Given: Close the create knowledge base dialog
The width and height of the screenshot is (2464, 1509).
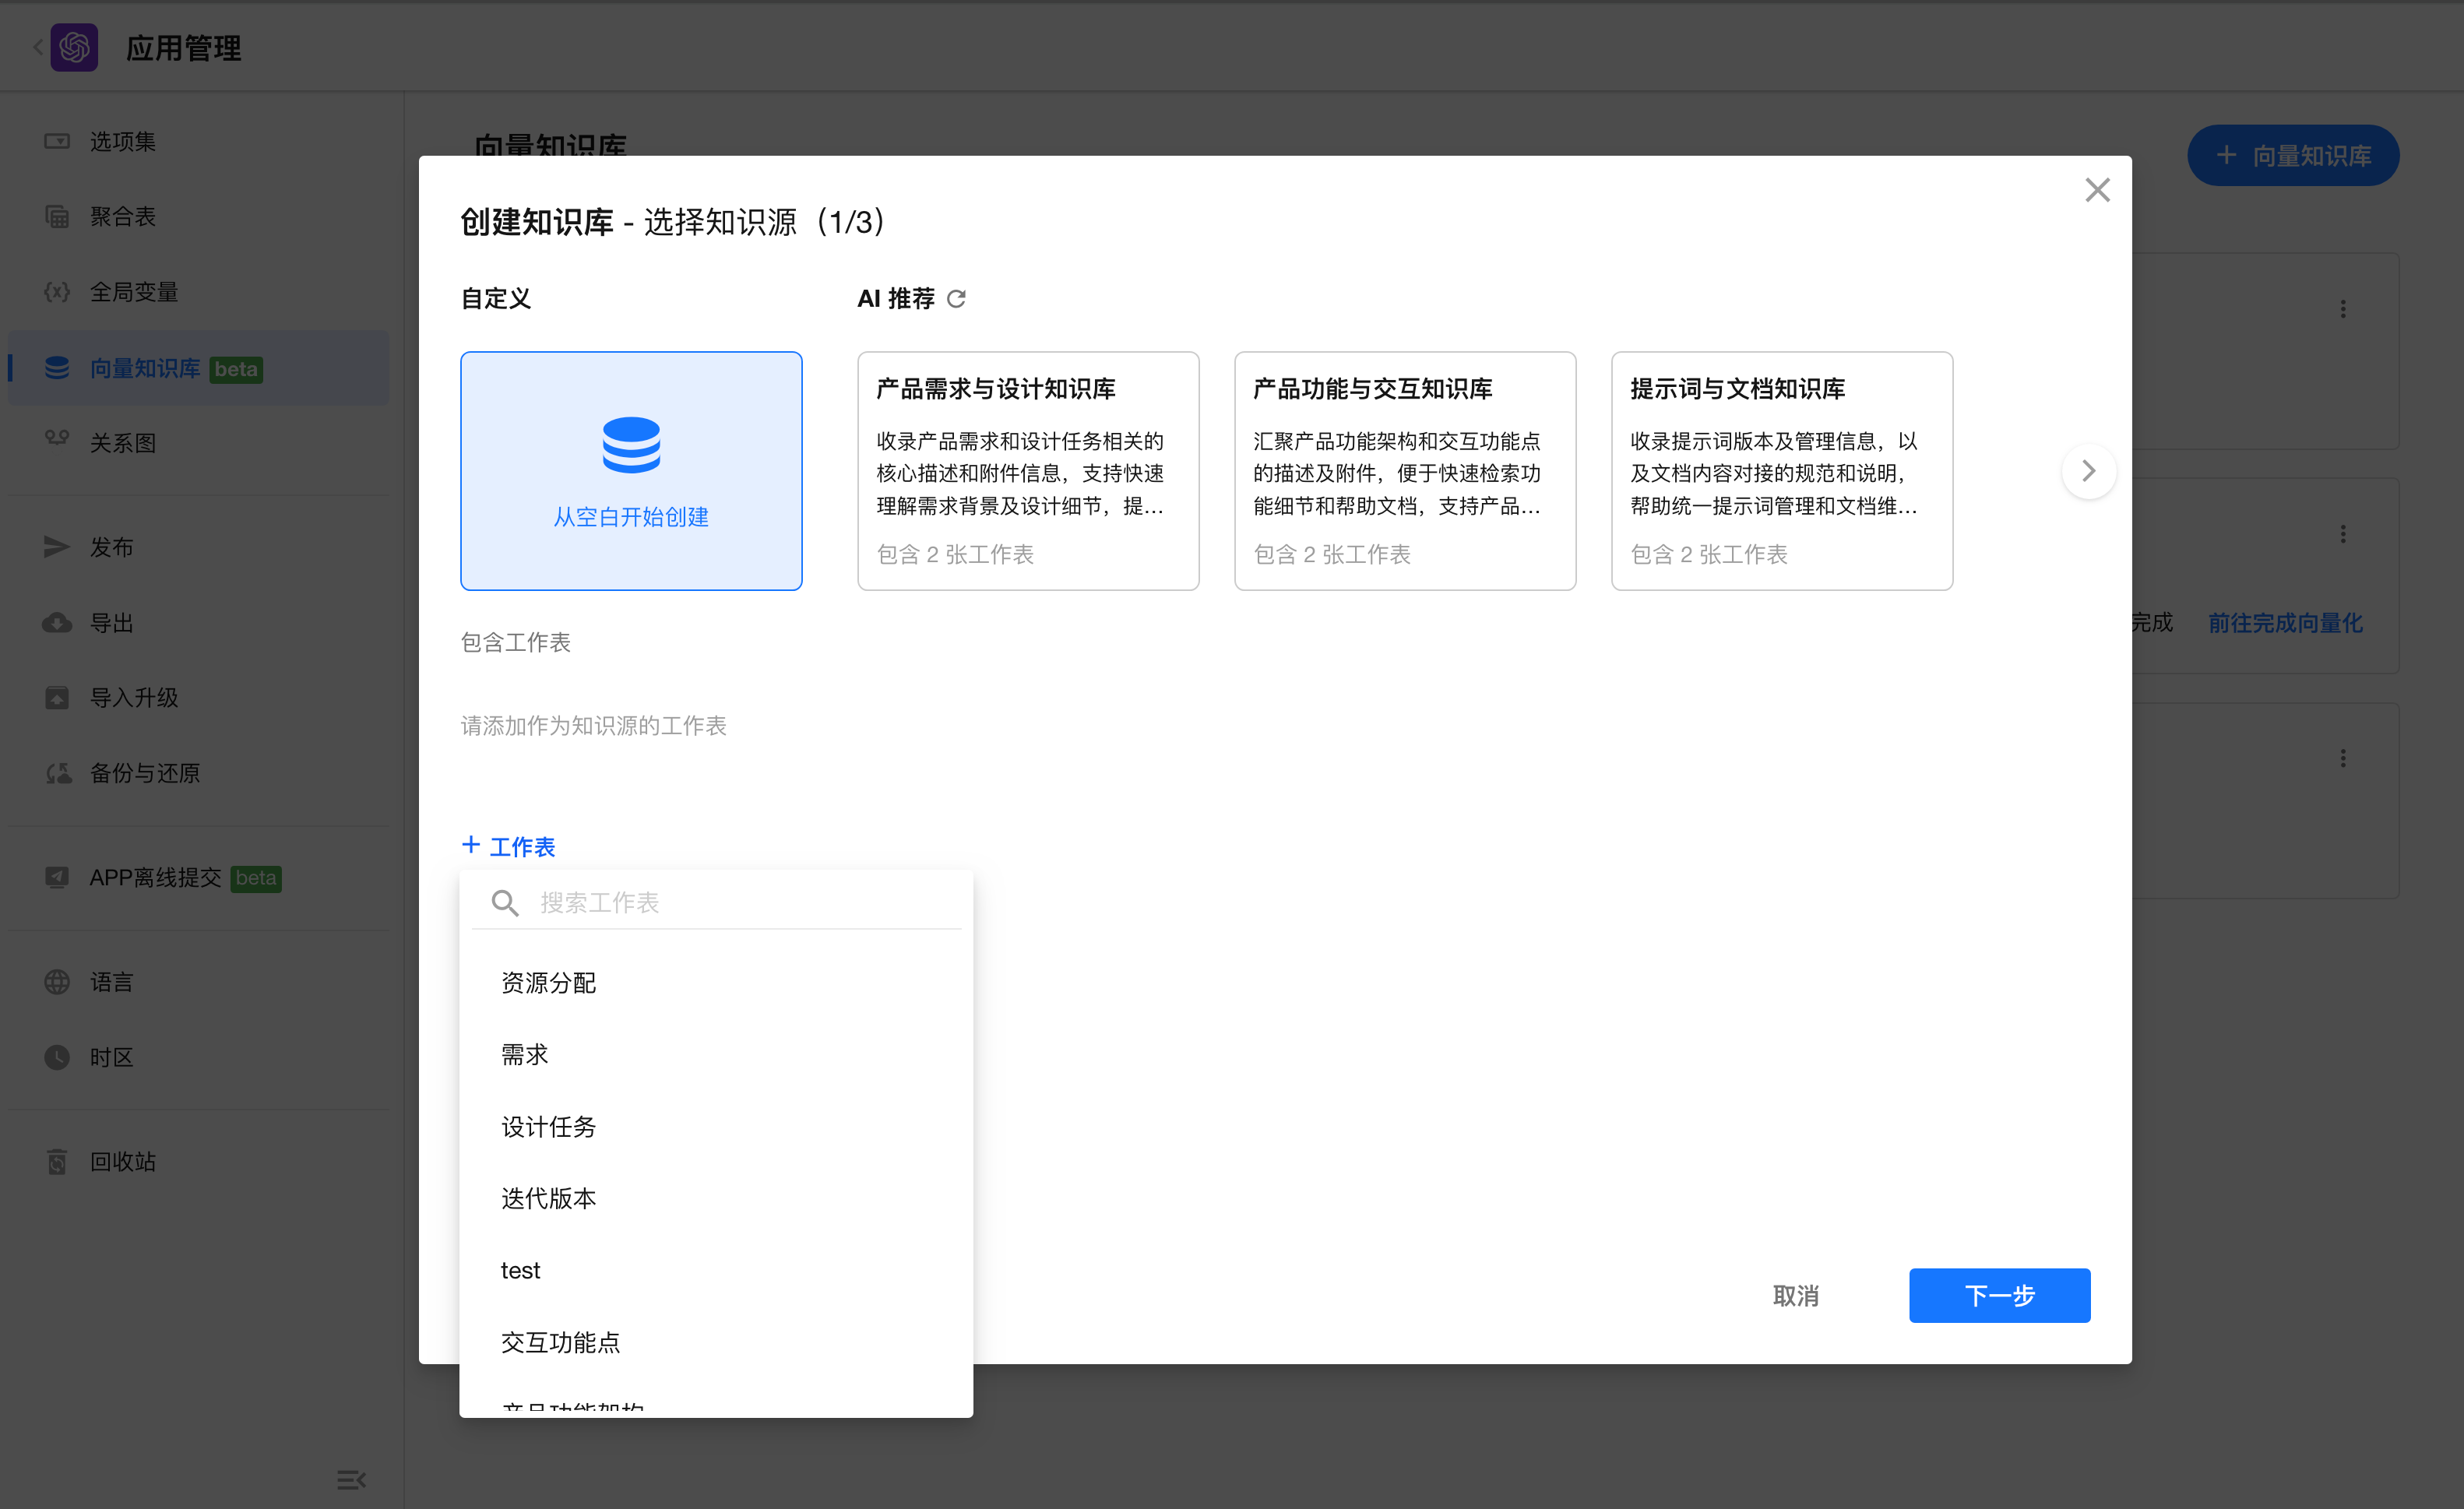Looking at the screenshot, I should [2097, 190].
